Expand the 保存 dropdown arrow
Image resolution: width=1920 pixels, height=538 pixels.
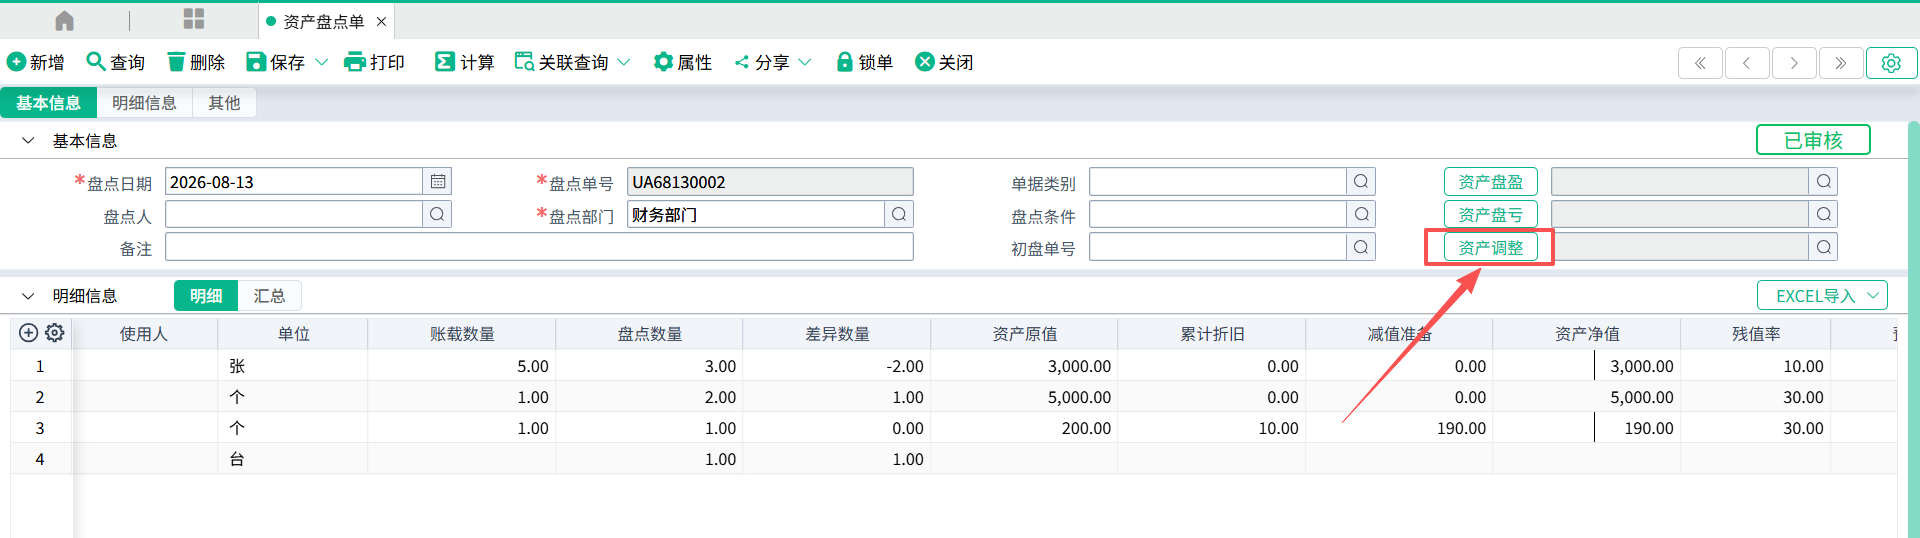[x=322, y=62]
